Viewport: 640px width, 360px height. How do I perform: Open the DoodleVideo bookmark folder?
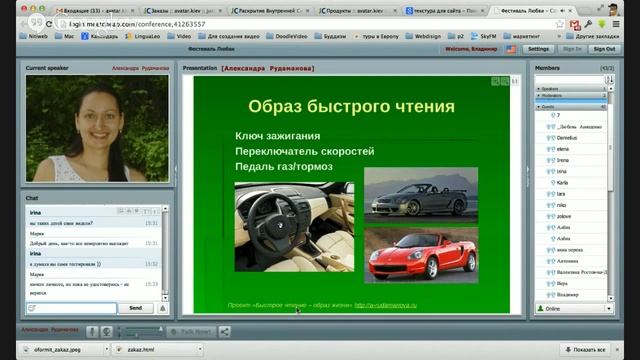pyautogui.click(x=287, y=36)
